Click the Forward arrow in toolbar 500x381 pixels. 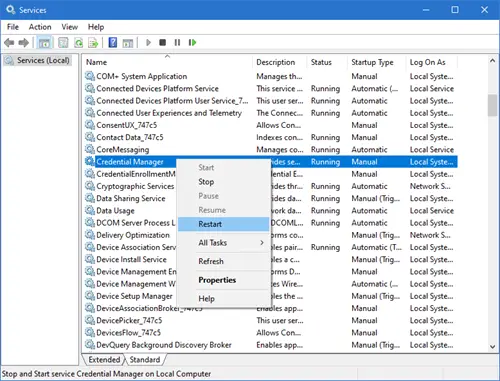tap(24, 43)
